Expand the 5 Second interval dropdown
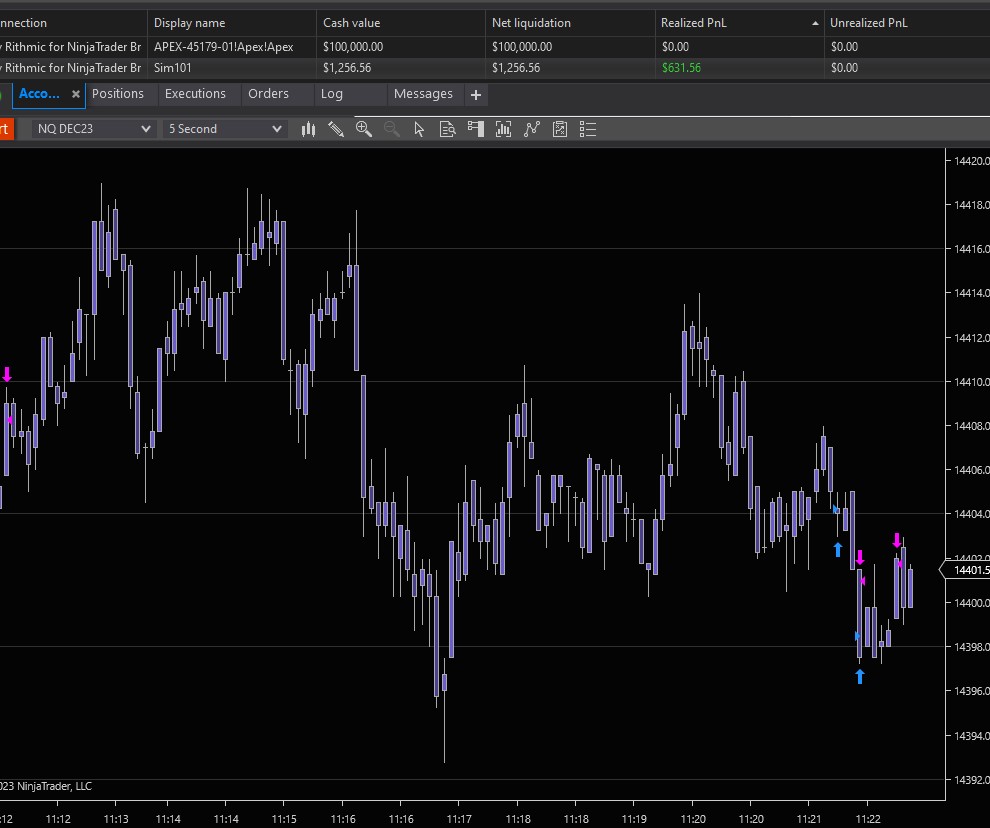This screenshot has height=828, width=990. (x=225, y=129)
